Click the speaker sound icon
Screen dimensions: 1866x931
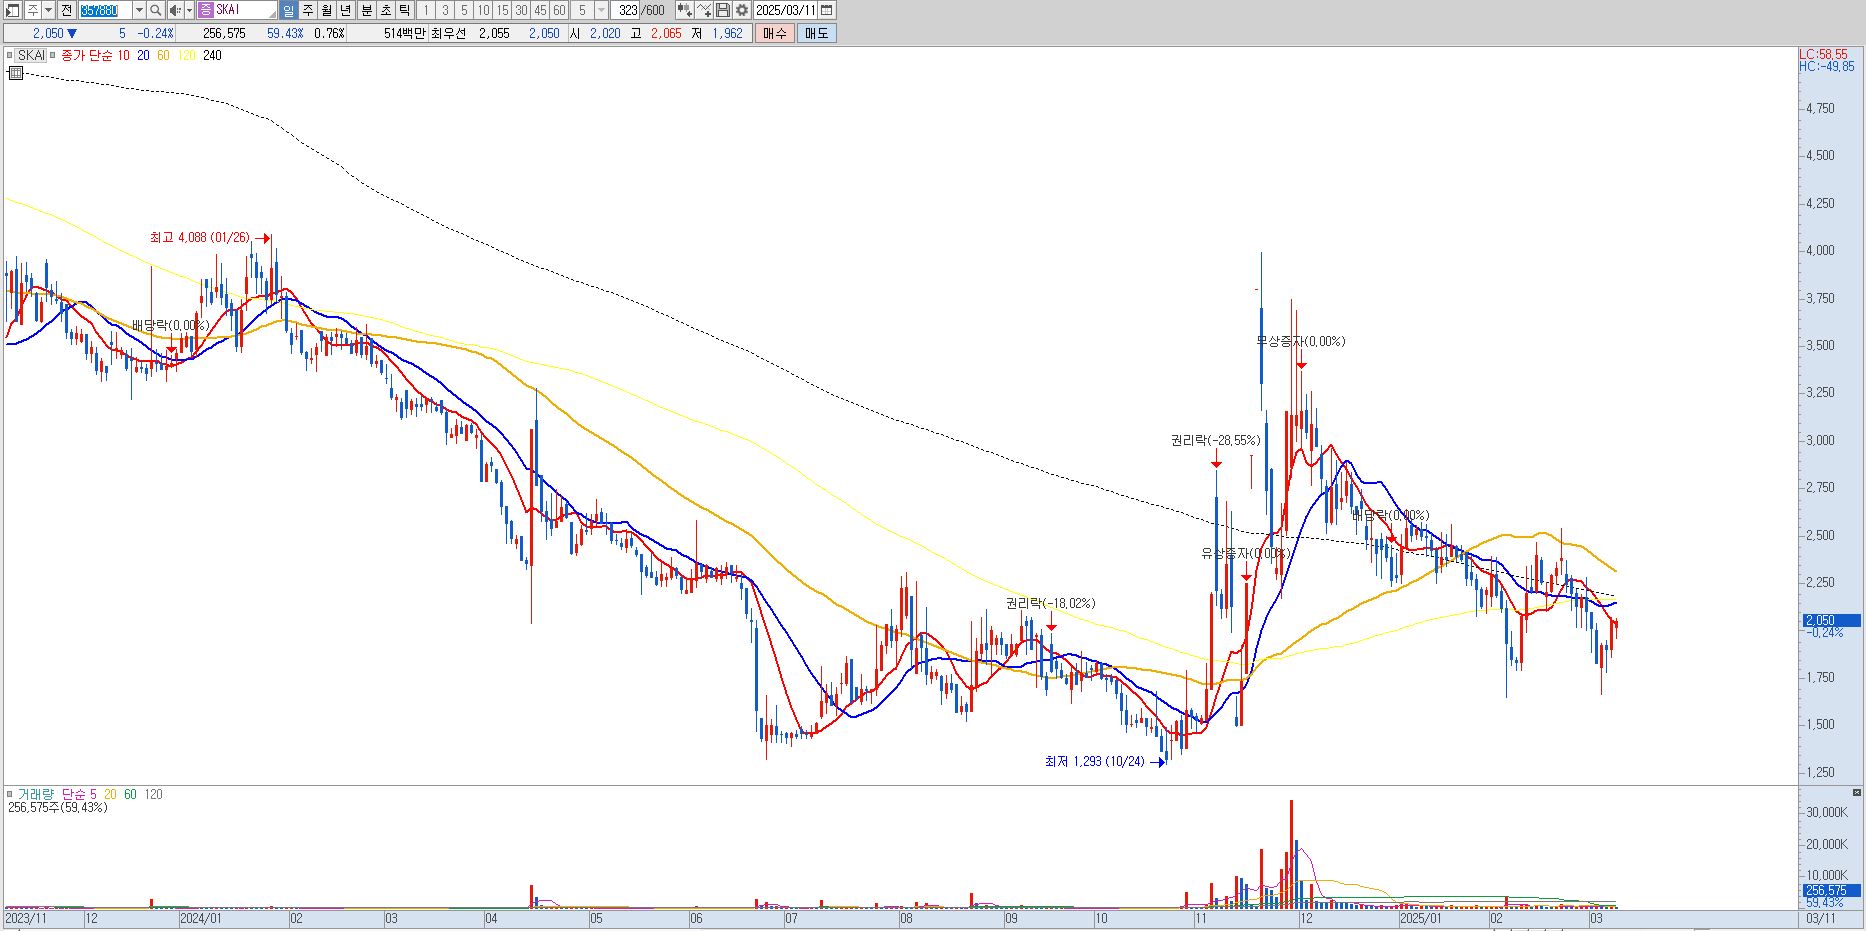pyautogui.click(x=175, y=10)
